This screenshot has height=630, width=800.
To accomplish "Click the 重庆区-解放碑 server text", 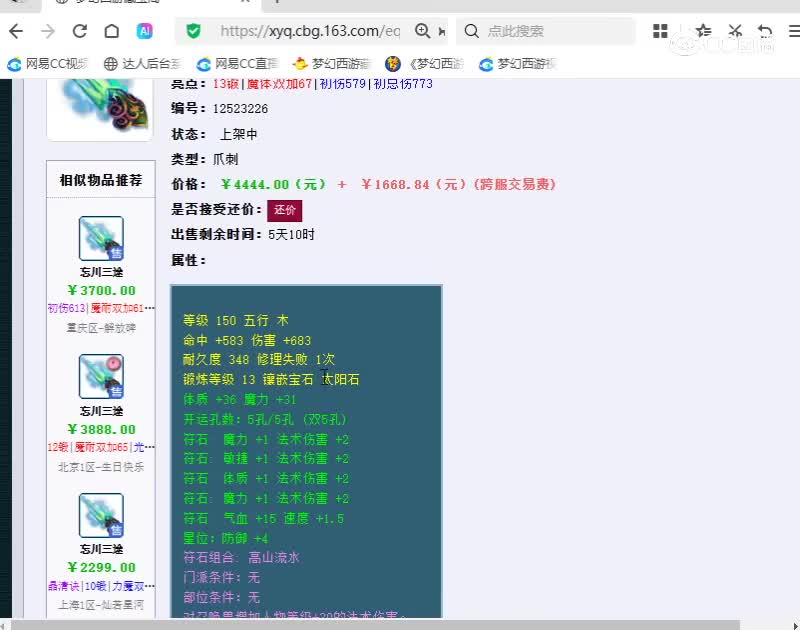I will [101, 328].
